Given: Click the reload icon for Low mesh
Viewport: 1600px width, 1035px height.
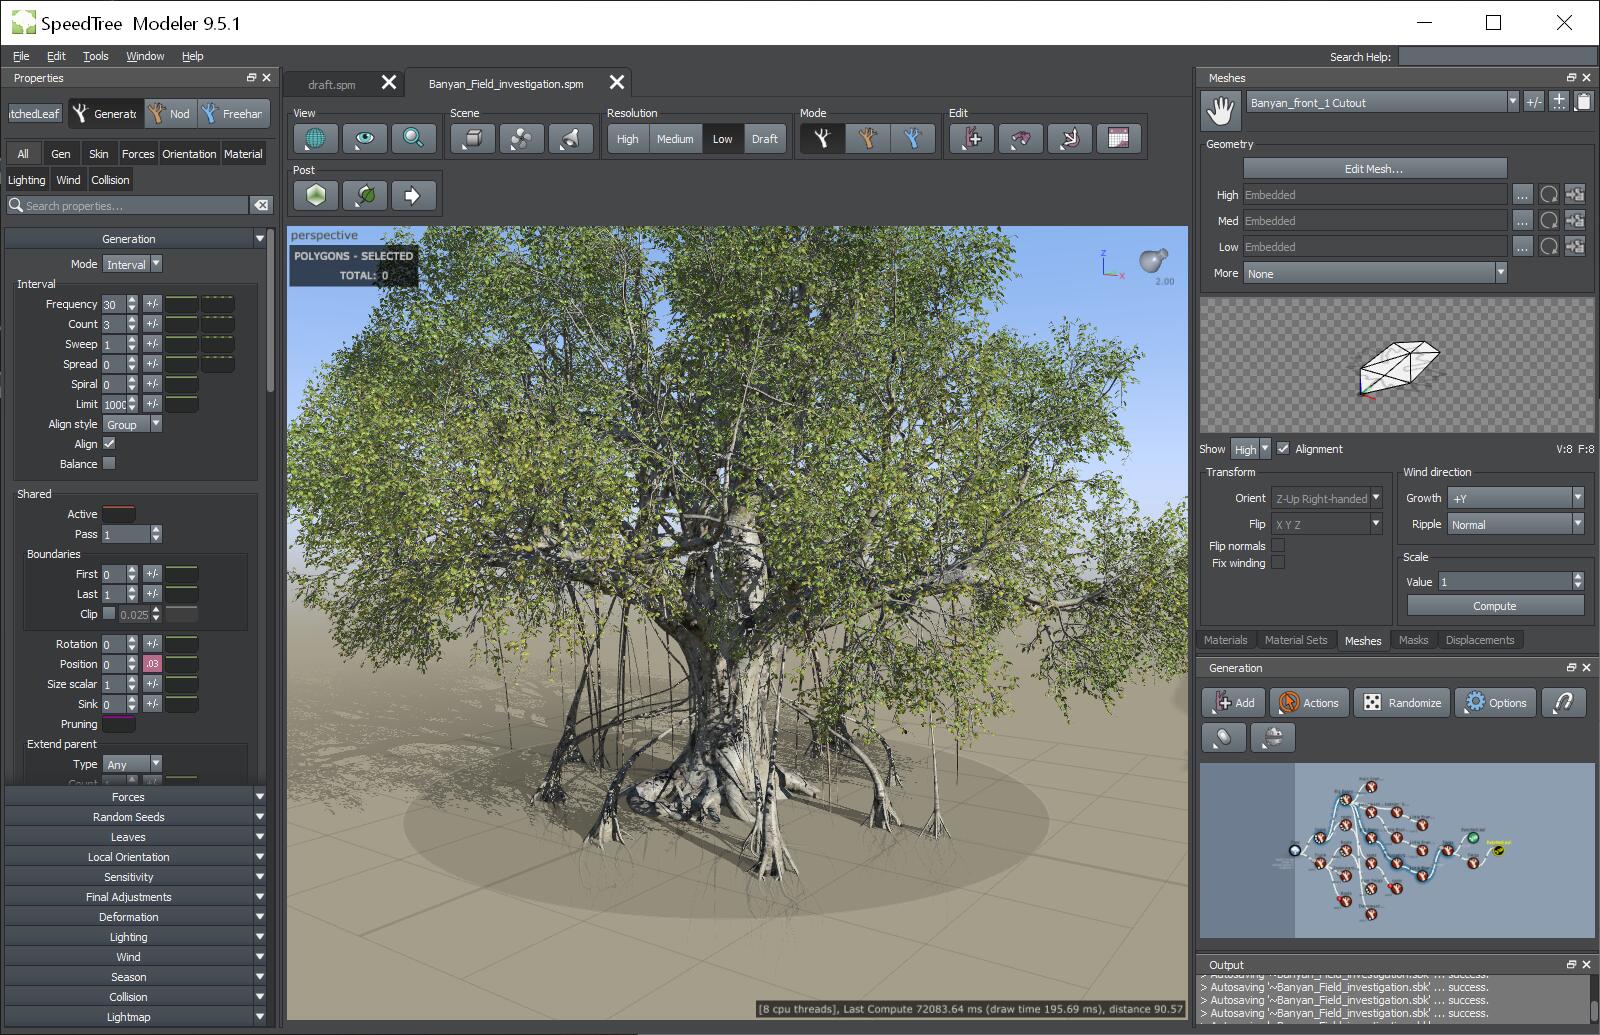Looking at the screenshot, I should tap(1549, 247).
